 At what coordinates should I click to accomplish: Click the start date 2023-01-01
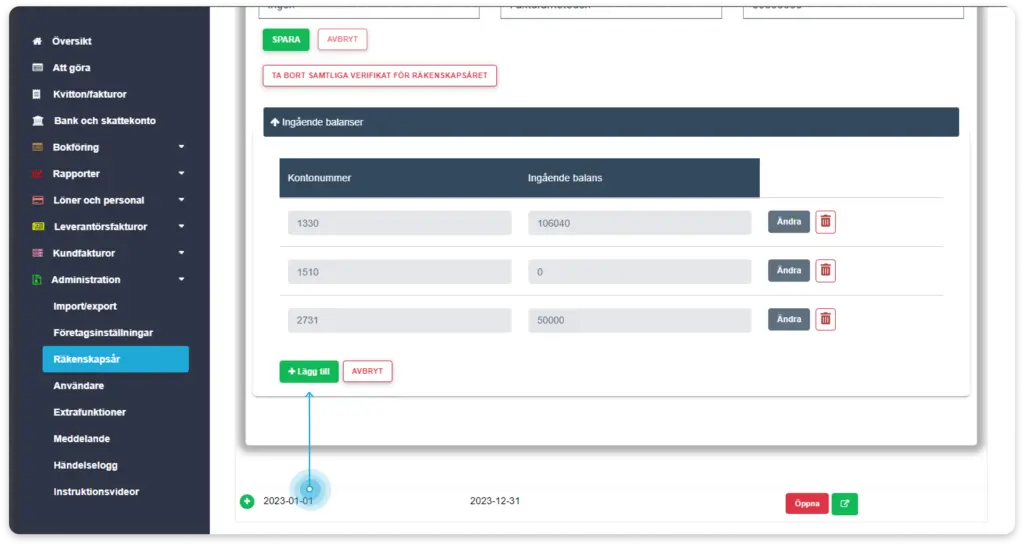[288, 501]
